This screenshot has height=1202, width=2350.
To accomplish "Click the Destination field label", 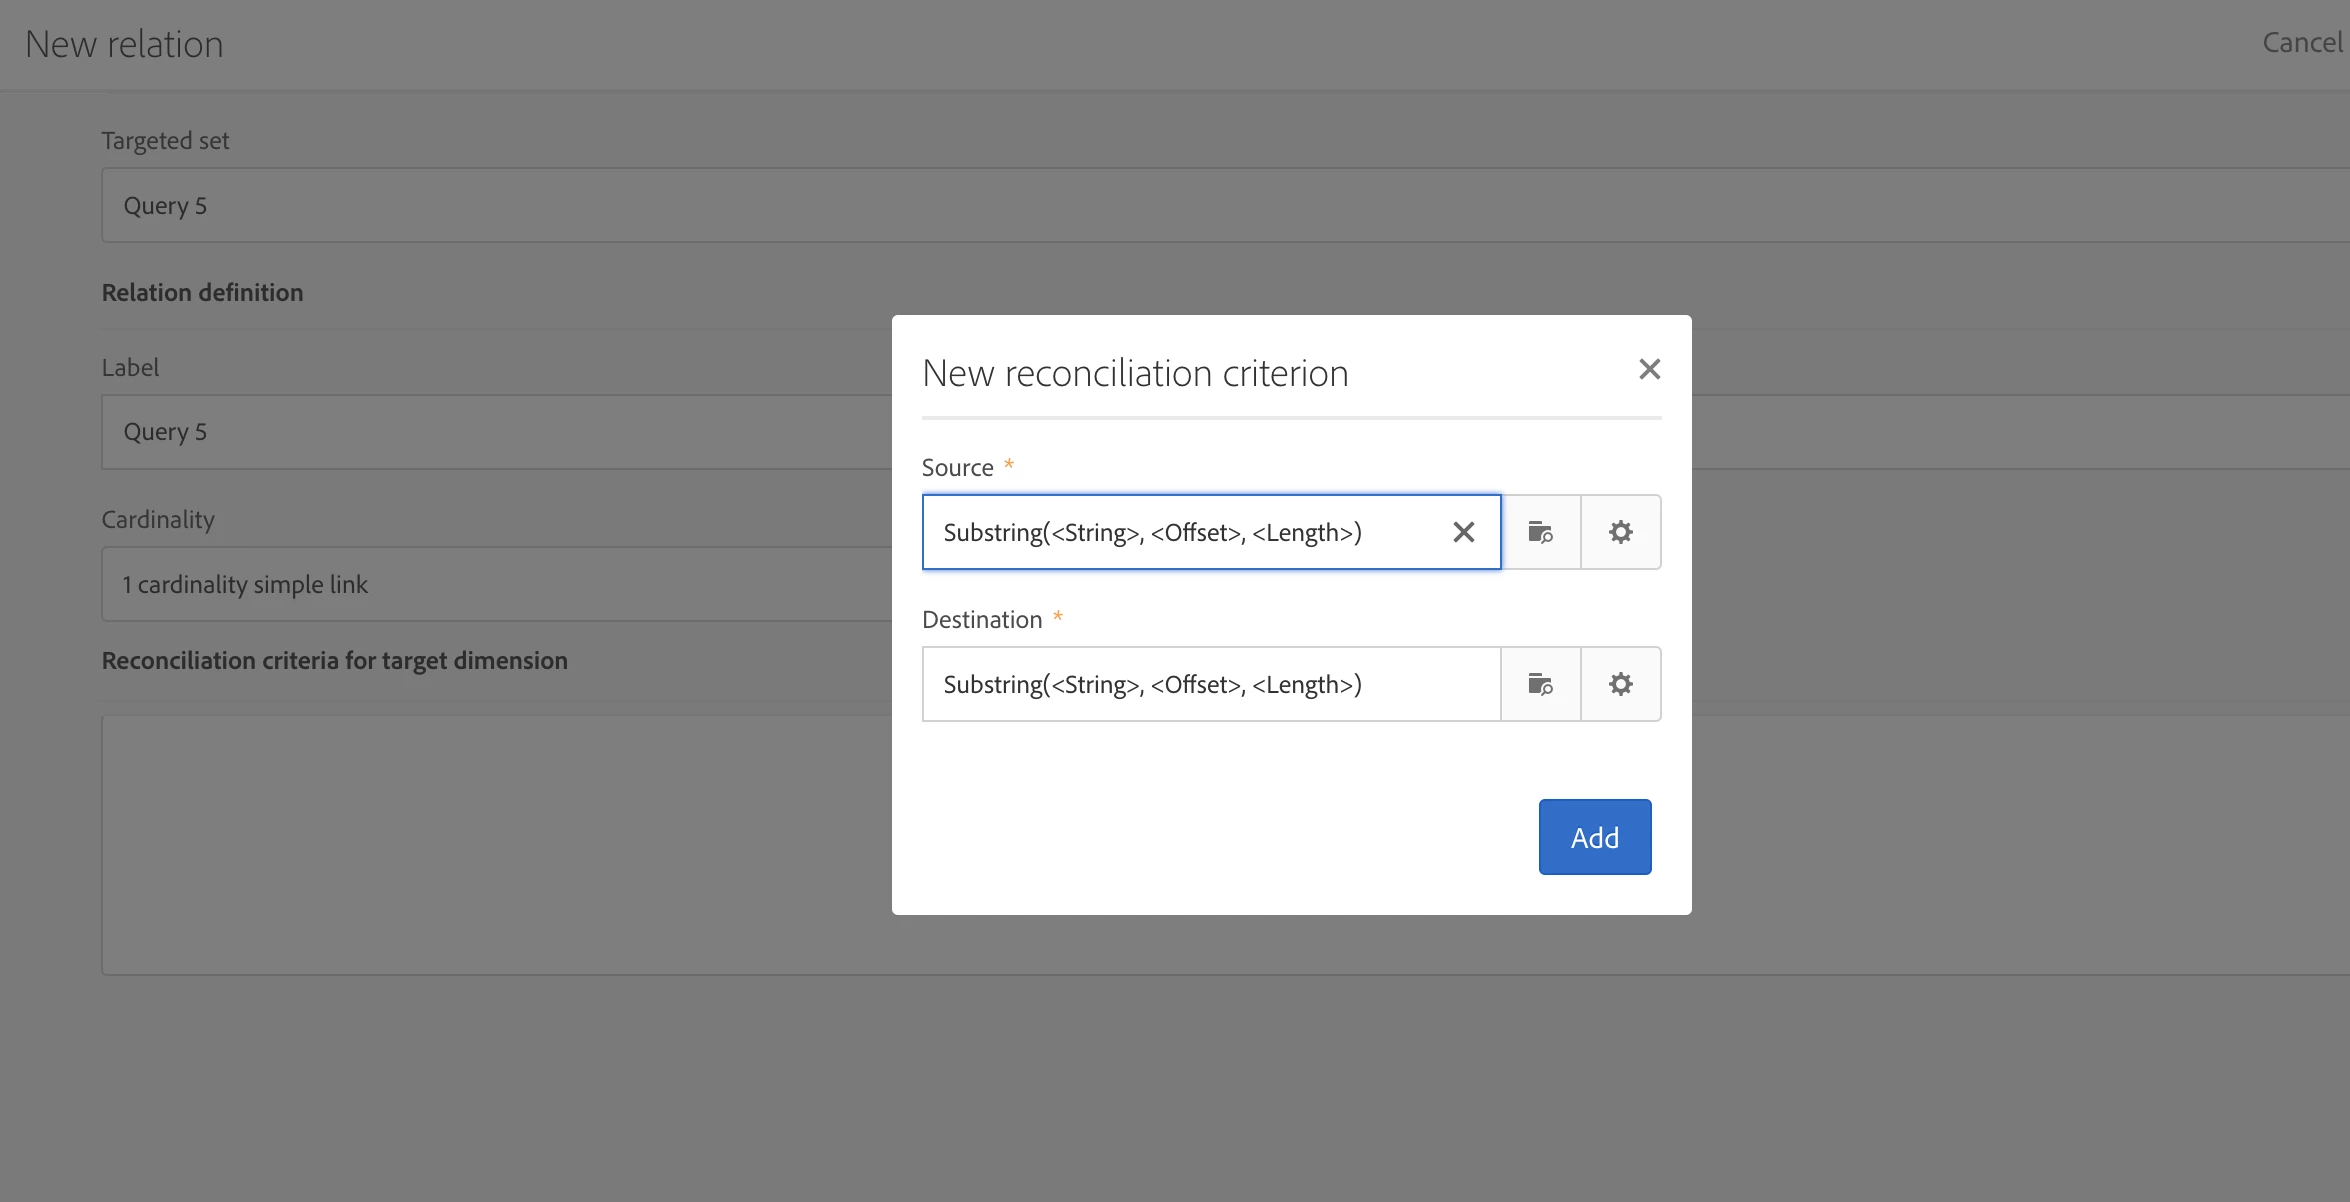I will pos(981,620).
